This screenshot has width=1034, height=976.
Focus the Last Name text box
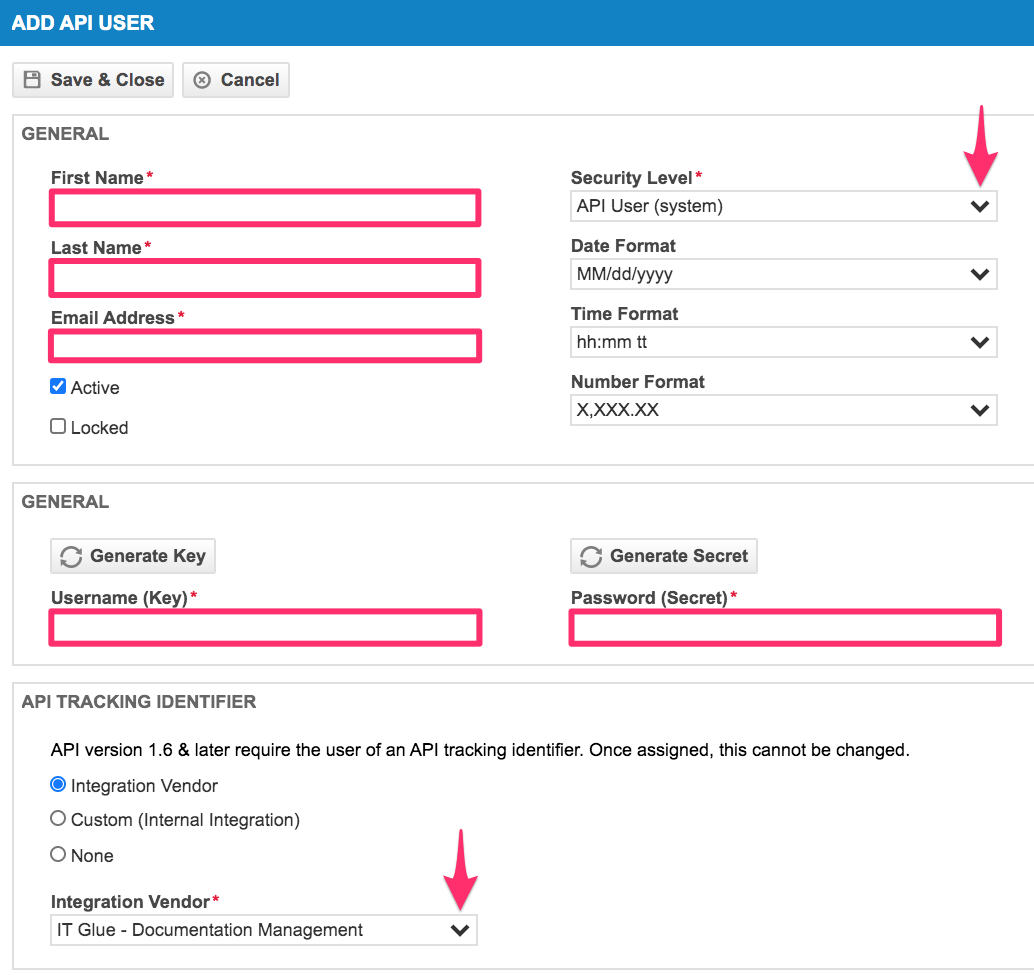265,278
